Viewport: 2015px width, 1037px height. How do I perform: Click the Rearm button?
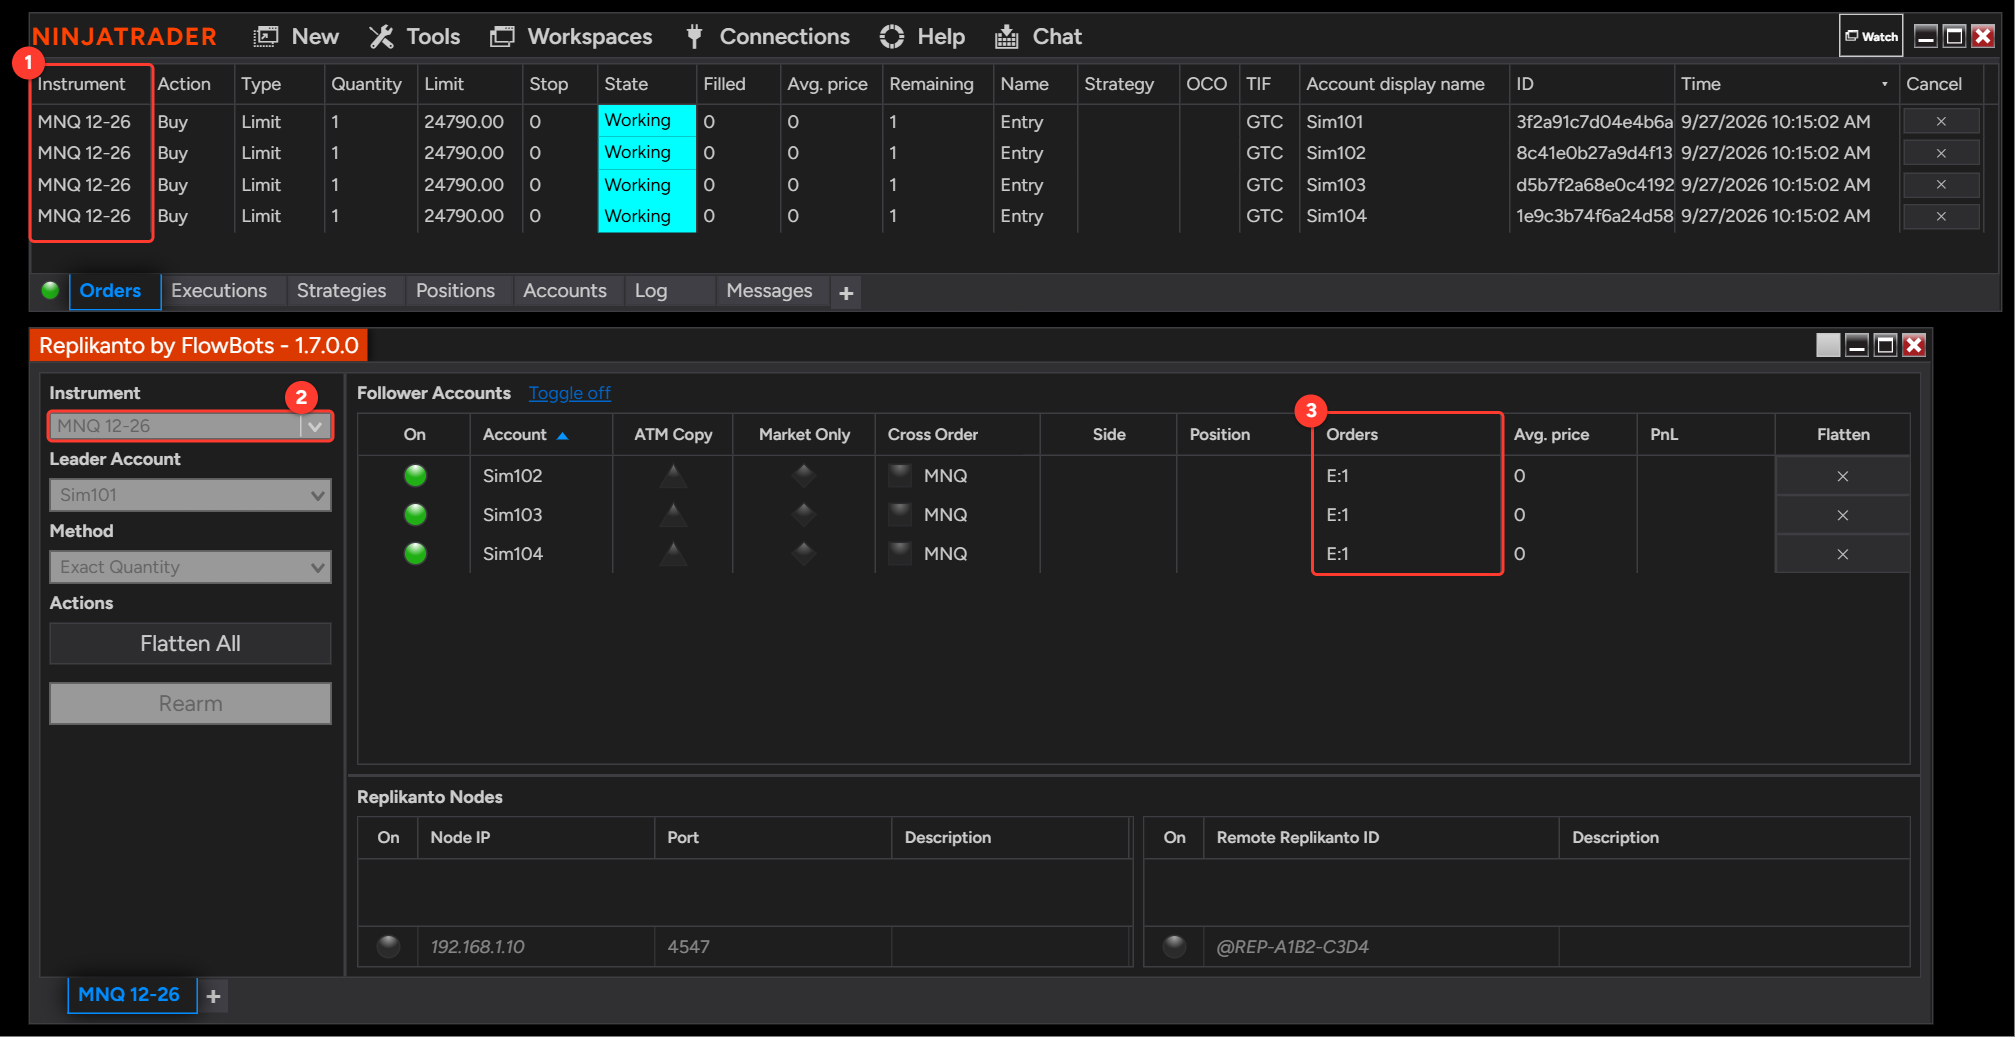tap(190, 704)
